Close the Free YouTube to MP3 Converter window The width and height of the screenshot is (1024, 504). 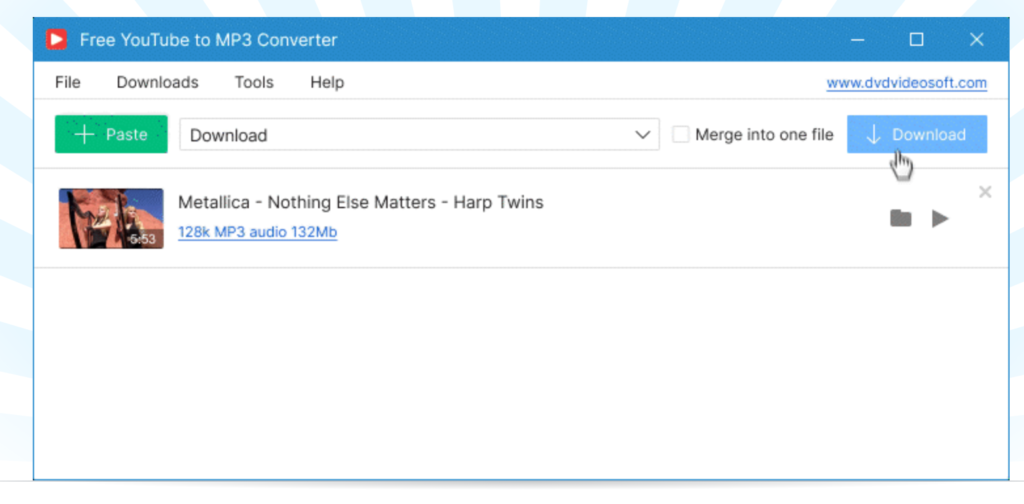click(976, 40)
